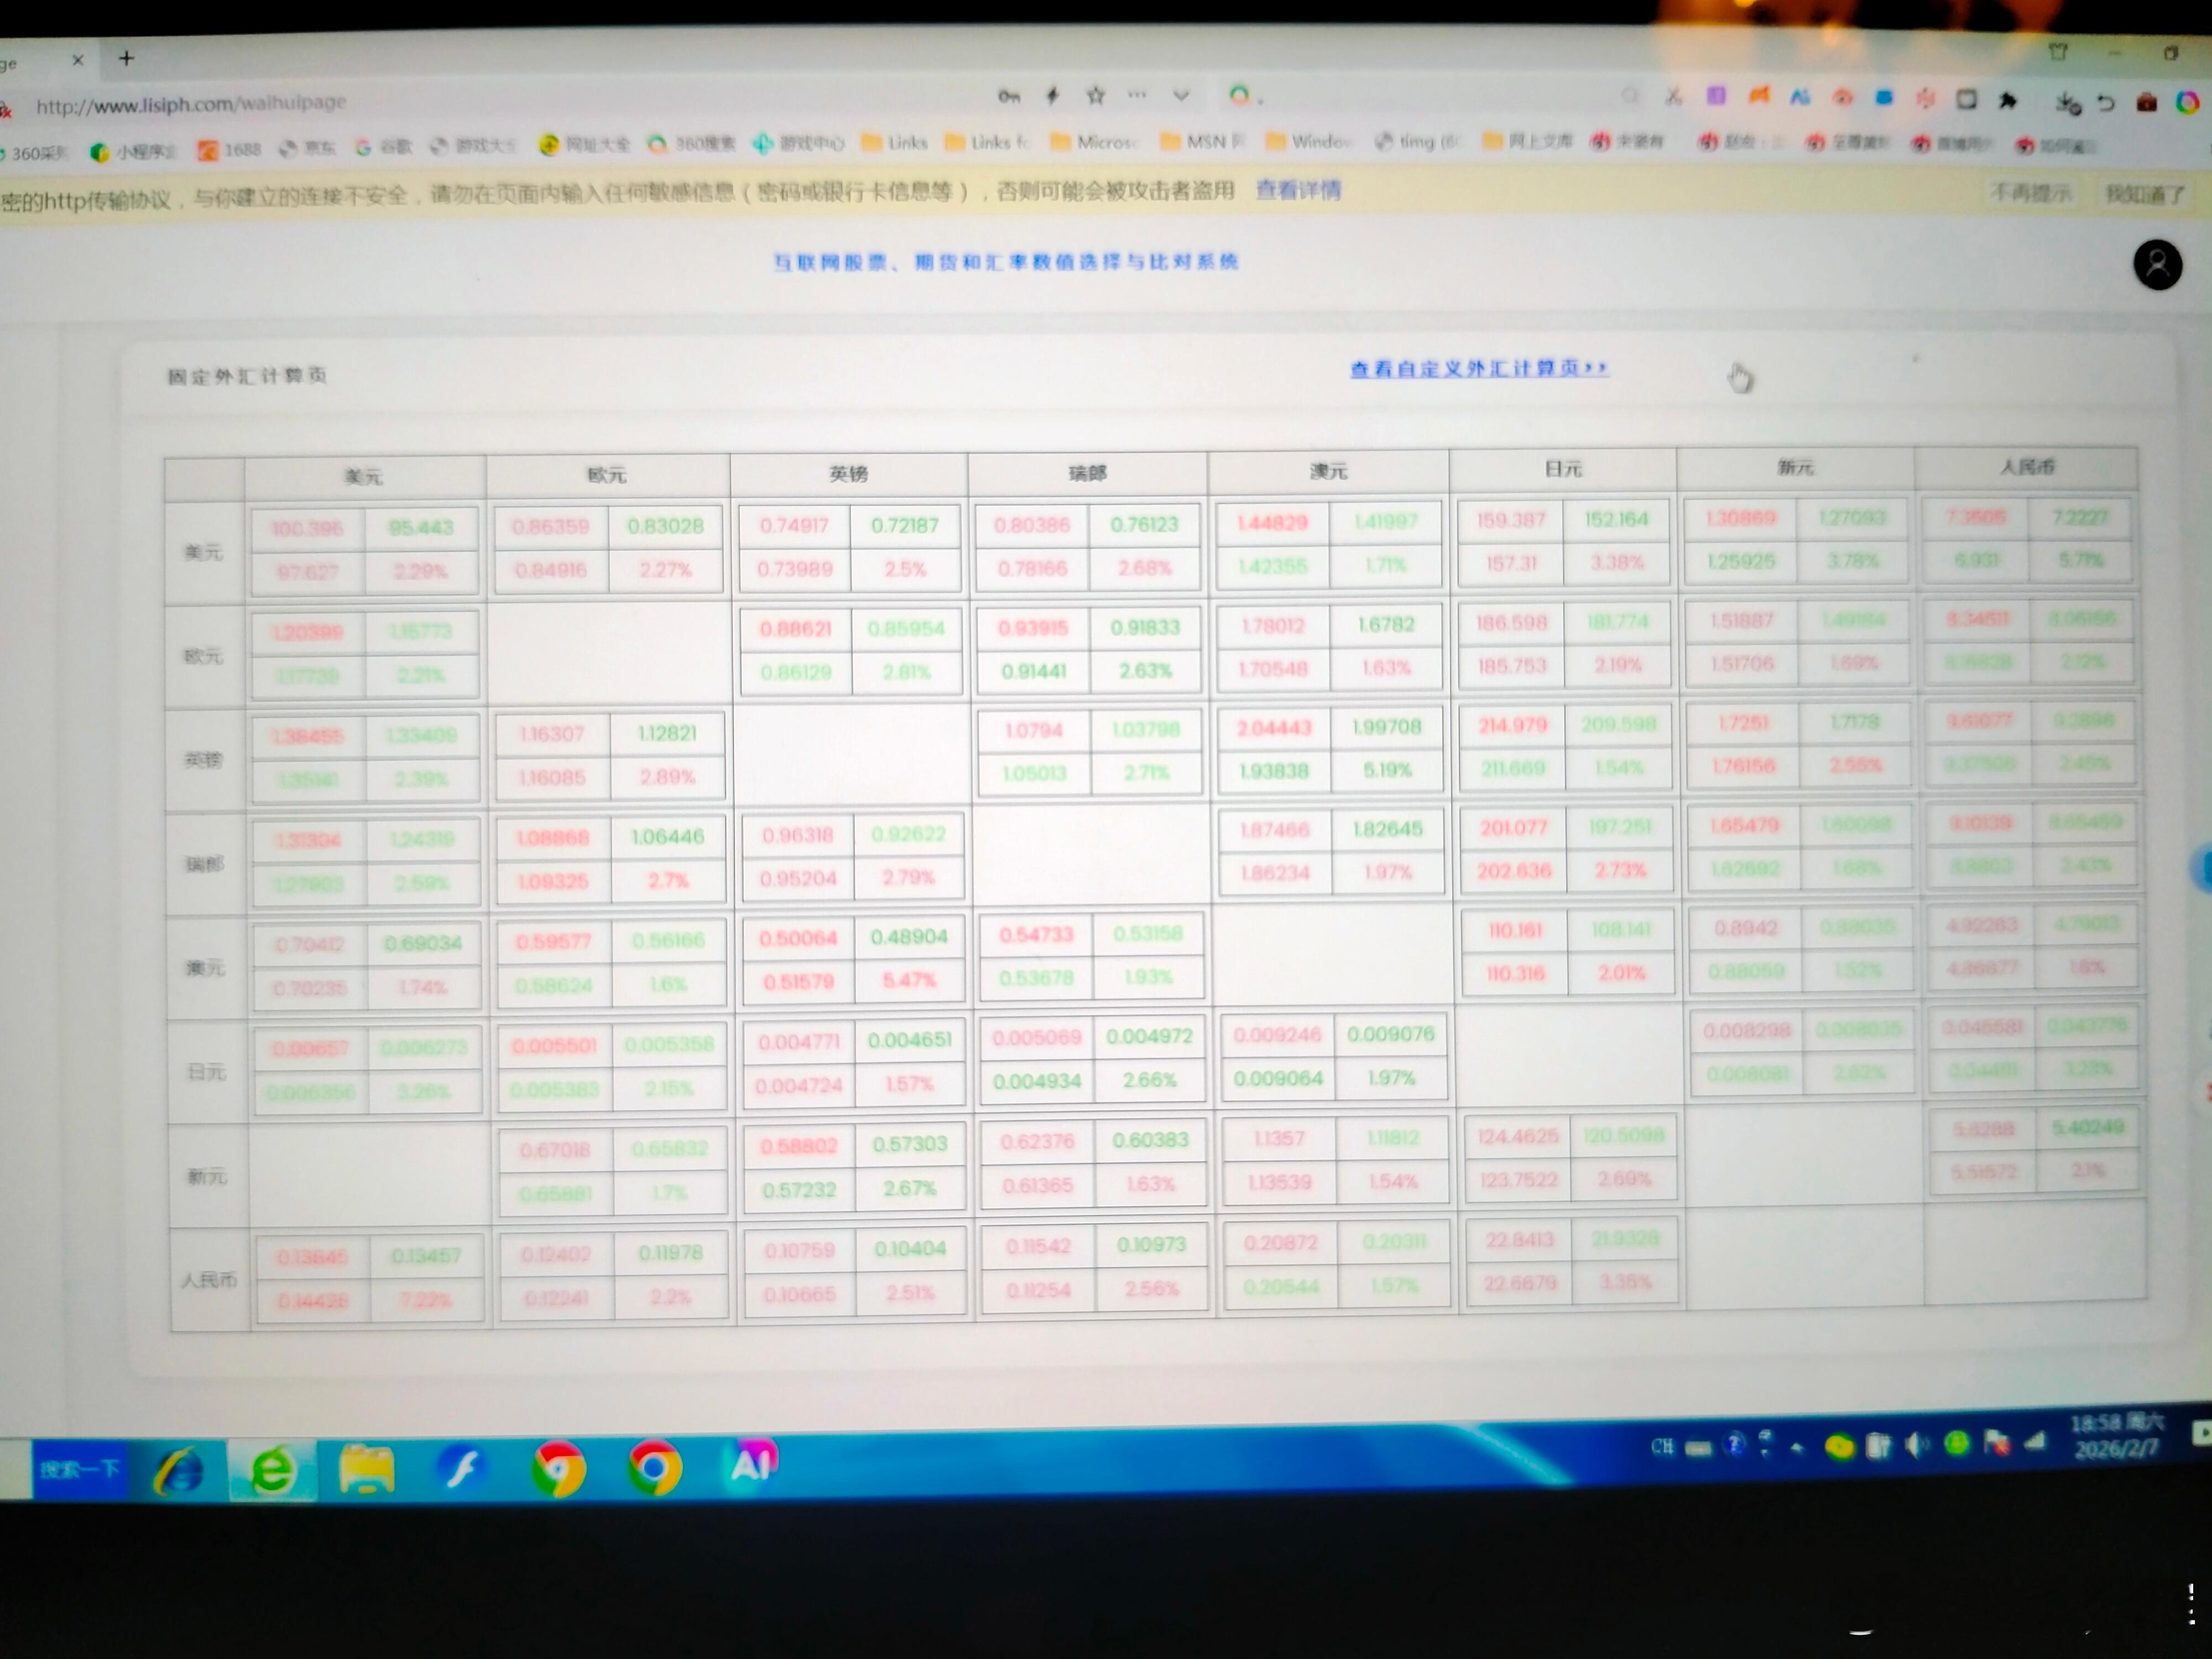Click the star favorite icon in address bar

pos(1096,96)
